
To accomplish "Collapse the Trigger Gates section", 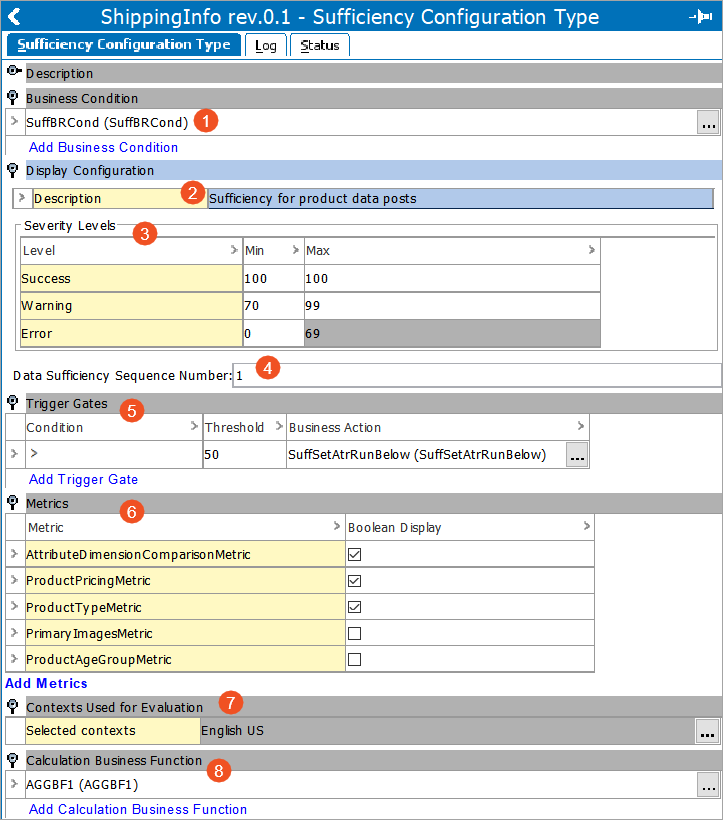I will pos(13,402).
